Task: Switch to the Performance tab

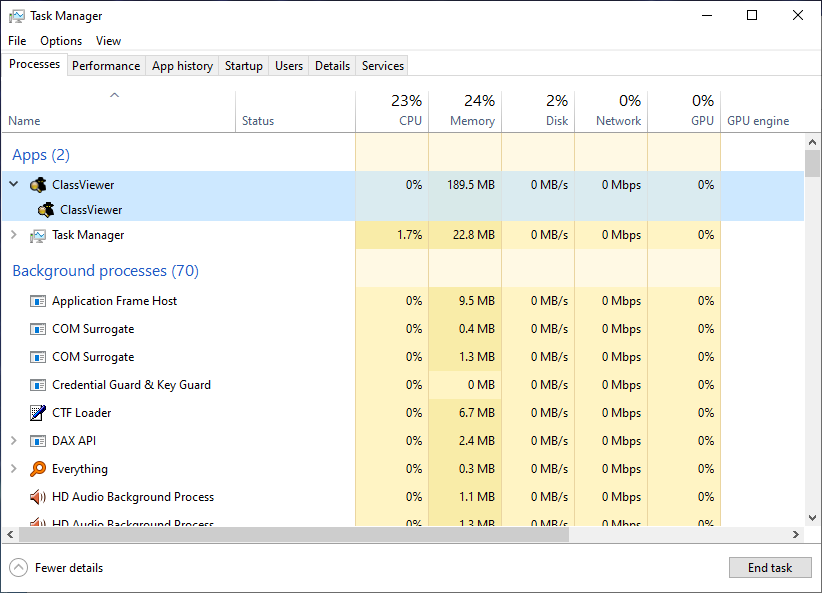Action: (106, 66)
